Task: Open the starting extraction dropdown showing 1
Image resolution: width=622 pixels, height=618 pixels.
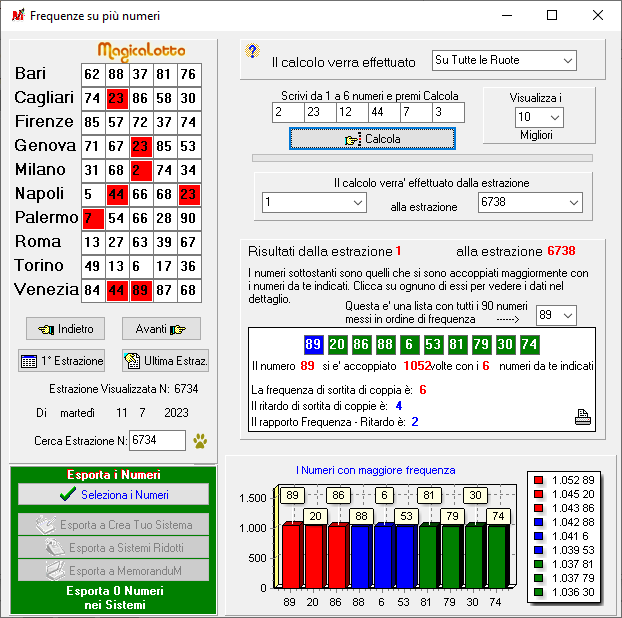Action: (314, 202)
